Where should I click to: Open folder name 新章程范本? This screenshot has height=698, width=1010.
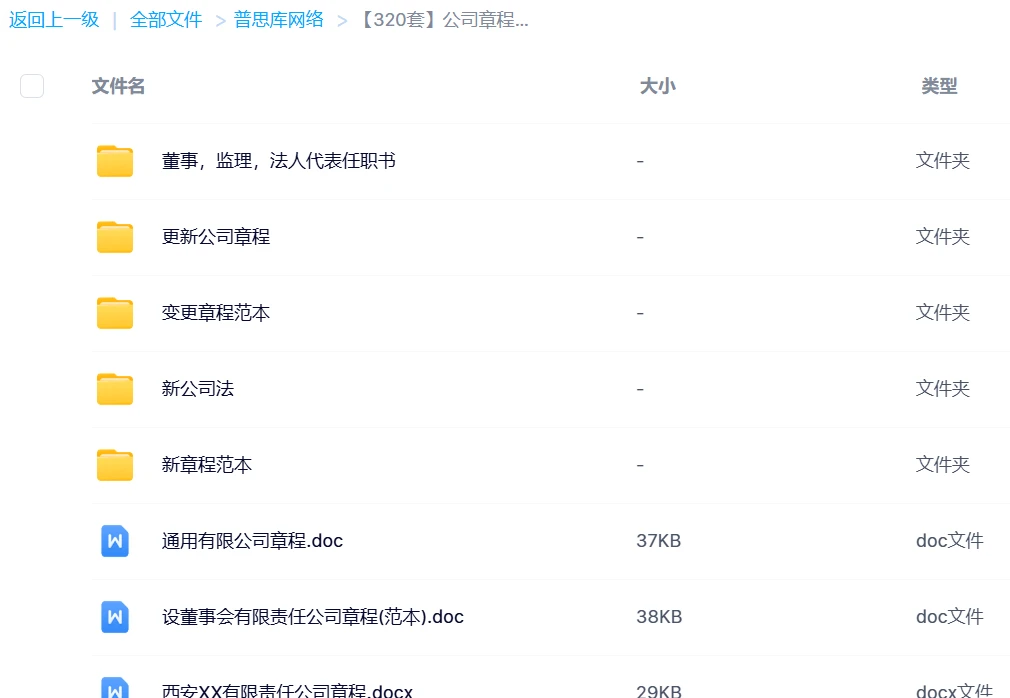[x=207, y=465]
